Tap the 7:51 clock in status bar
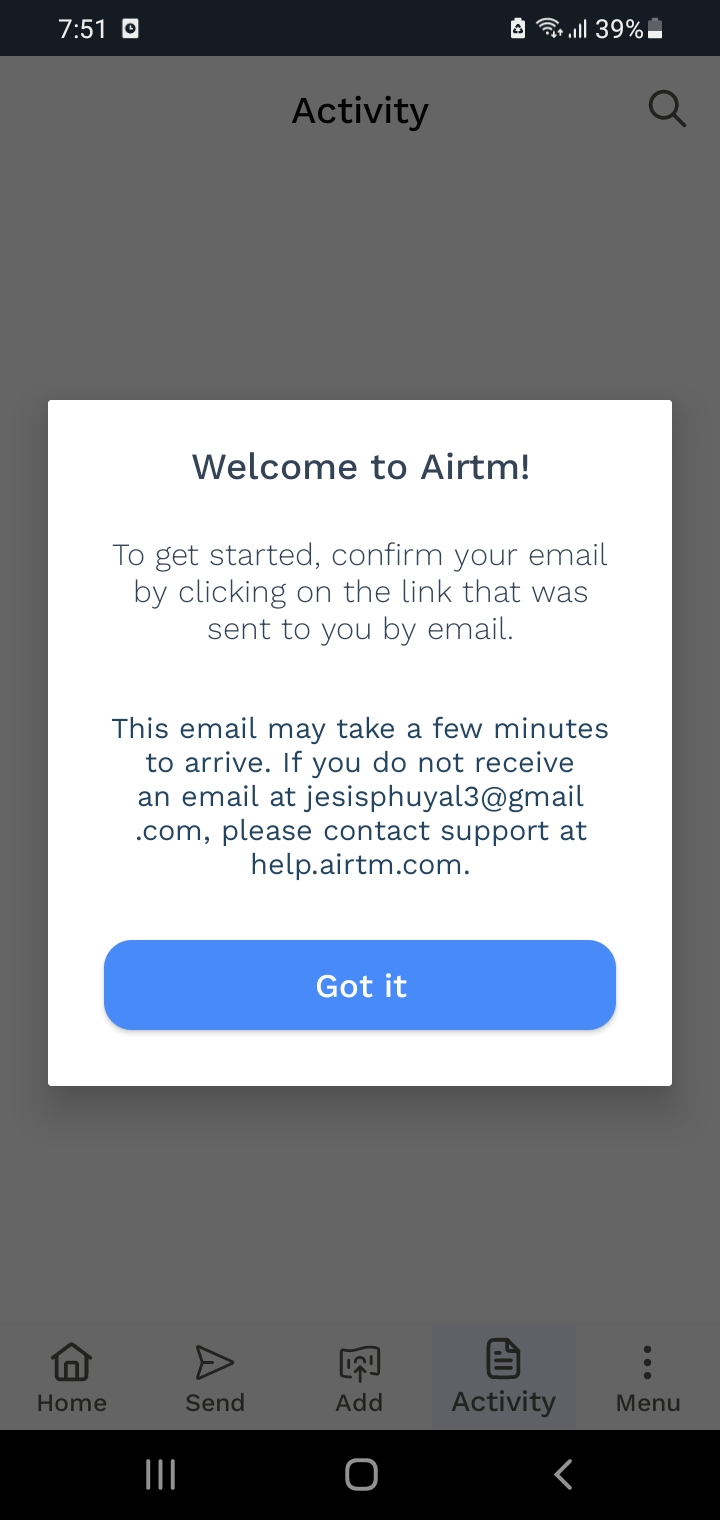Image resolution: width=720 pixels, height=1520 pixels. click(83, 29)
